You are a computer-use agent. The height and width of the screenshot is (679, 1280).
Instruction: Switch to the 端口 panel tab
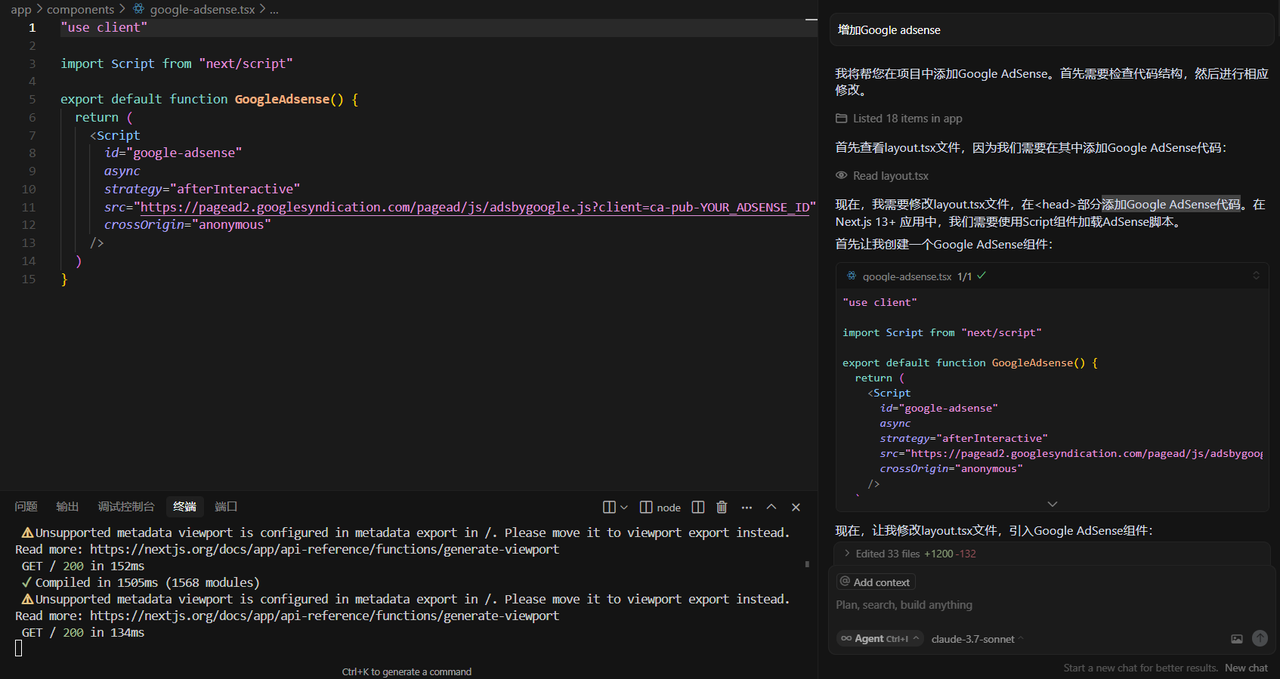(x=226, y=507)
